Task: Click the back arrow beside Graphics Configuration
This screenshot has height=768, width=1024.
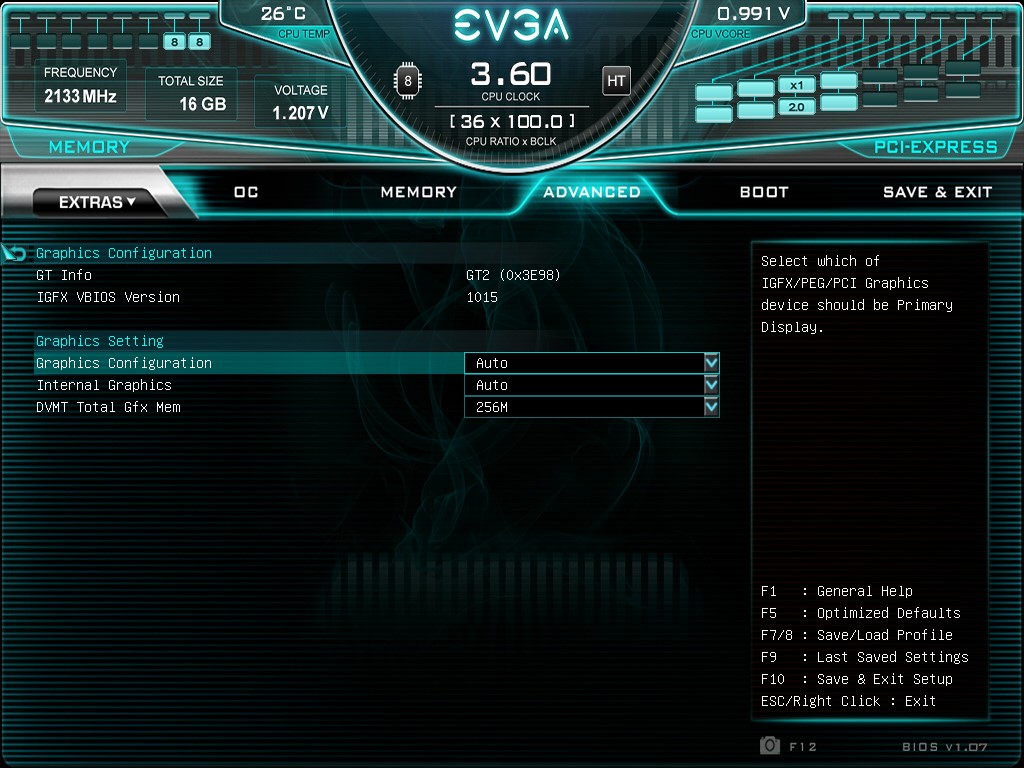Action: click(14, 253)
